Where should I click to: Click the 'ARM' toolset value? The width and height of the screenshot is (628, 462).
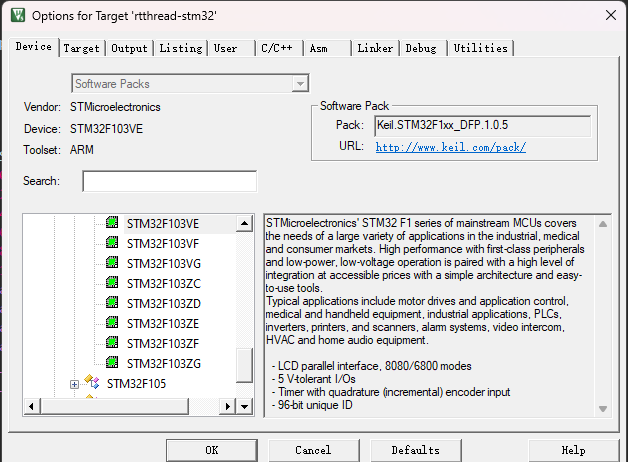point(82,150)
